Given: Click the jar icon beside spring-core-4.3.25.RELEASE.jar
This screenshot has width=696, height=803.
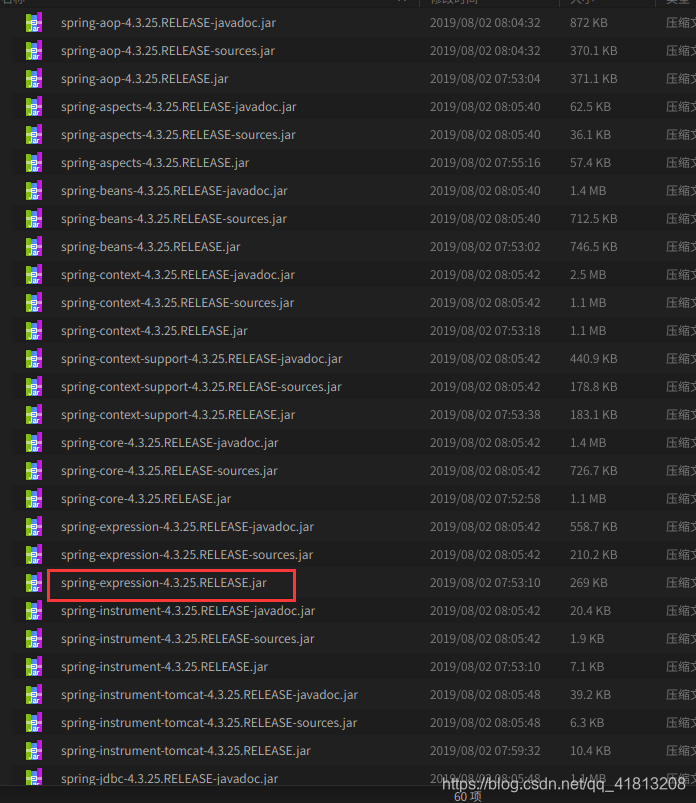Looking at the screenshot, I should pyautogui.click(x=34, y=499).
